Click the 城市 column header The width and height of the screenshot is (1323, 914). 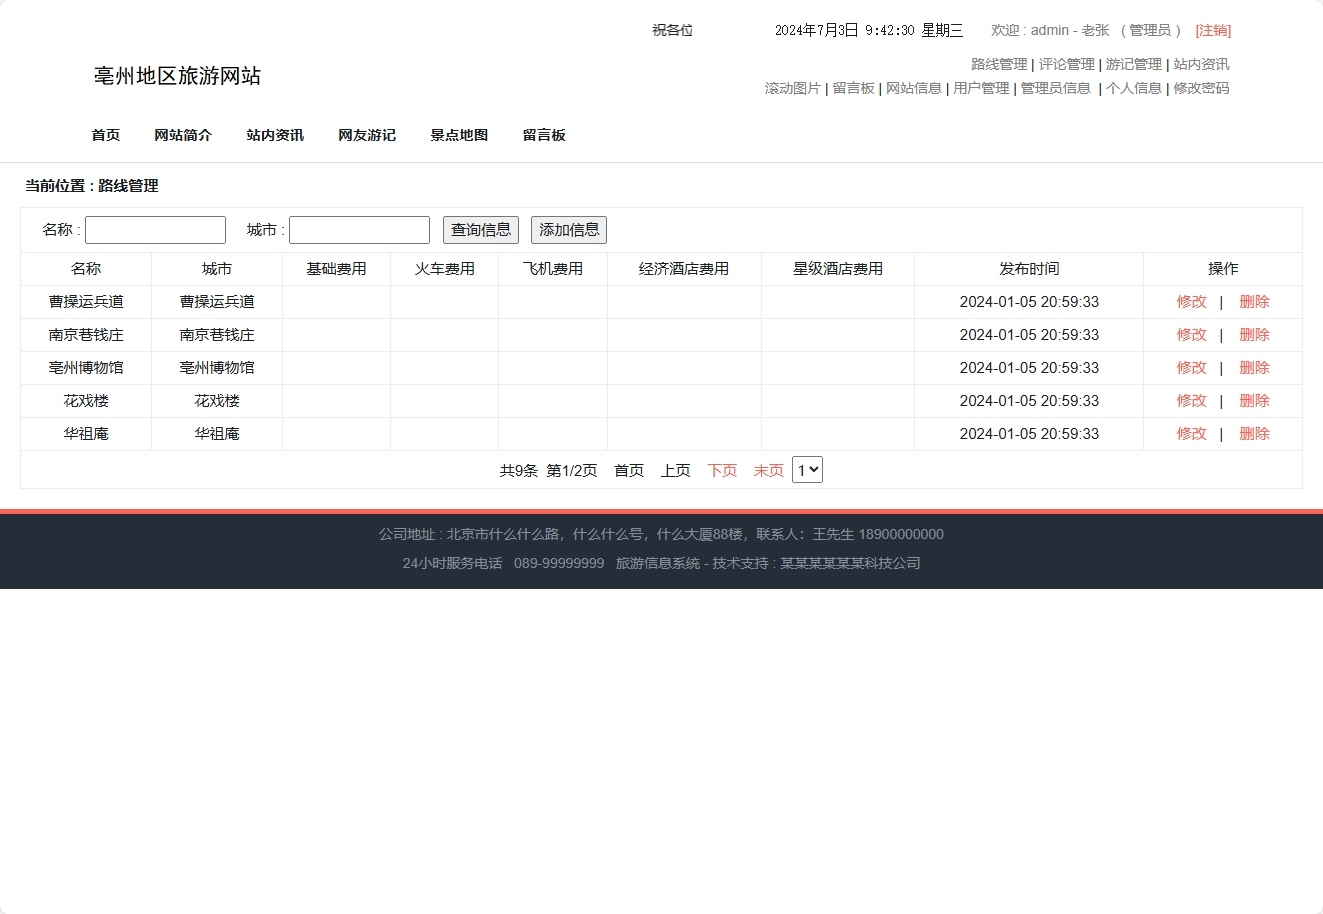tap(217, 269)
